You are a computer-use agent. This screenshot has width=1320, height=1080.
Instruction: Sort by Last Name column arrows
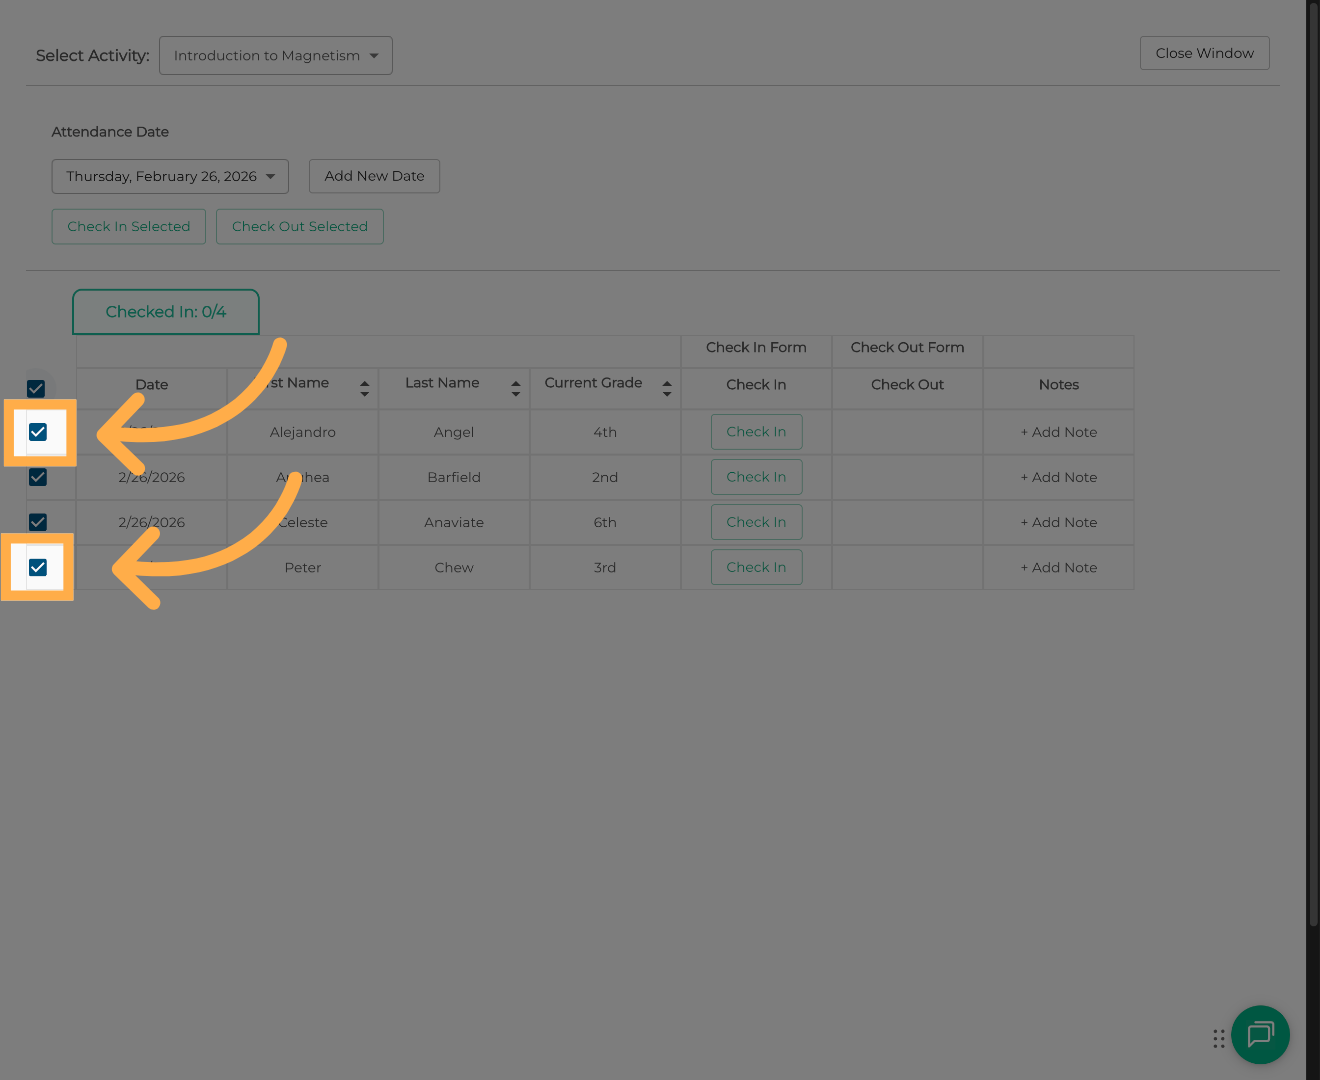515,388
